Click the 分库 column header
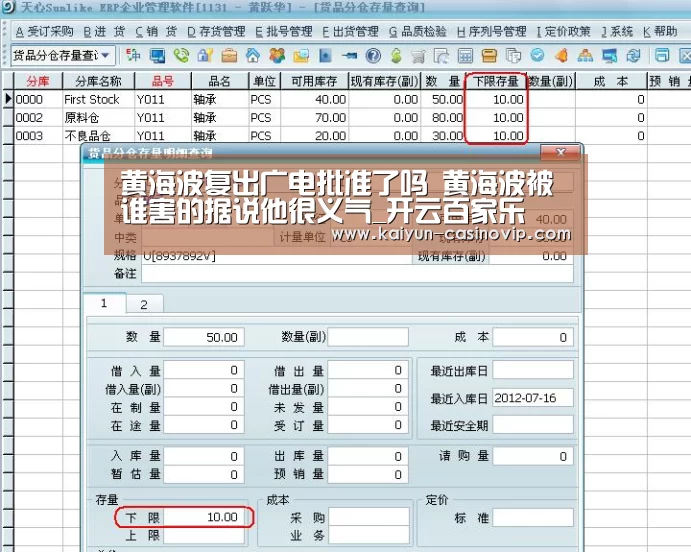Viewport: 691px width, 552px height. tap(38, 81)
